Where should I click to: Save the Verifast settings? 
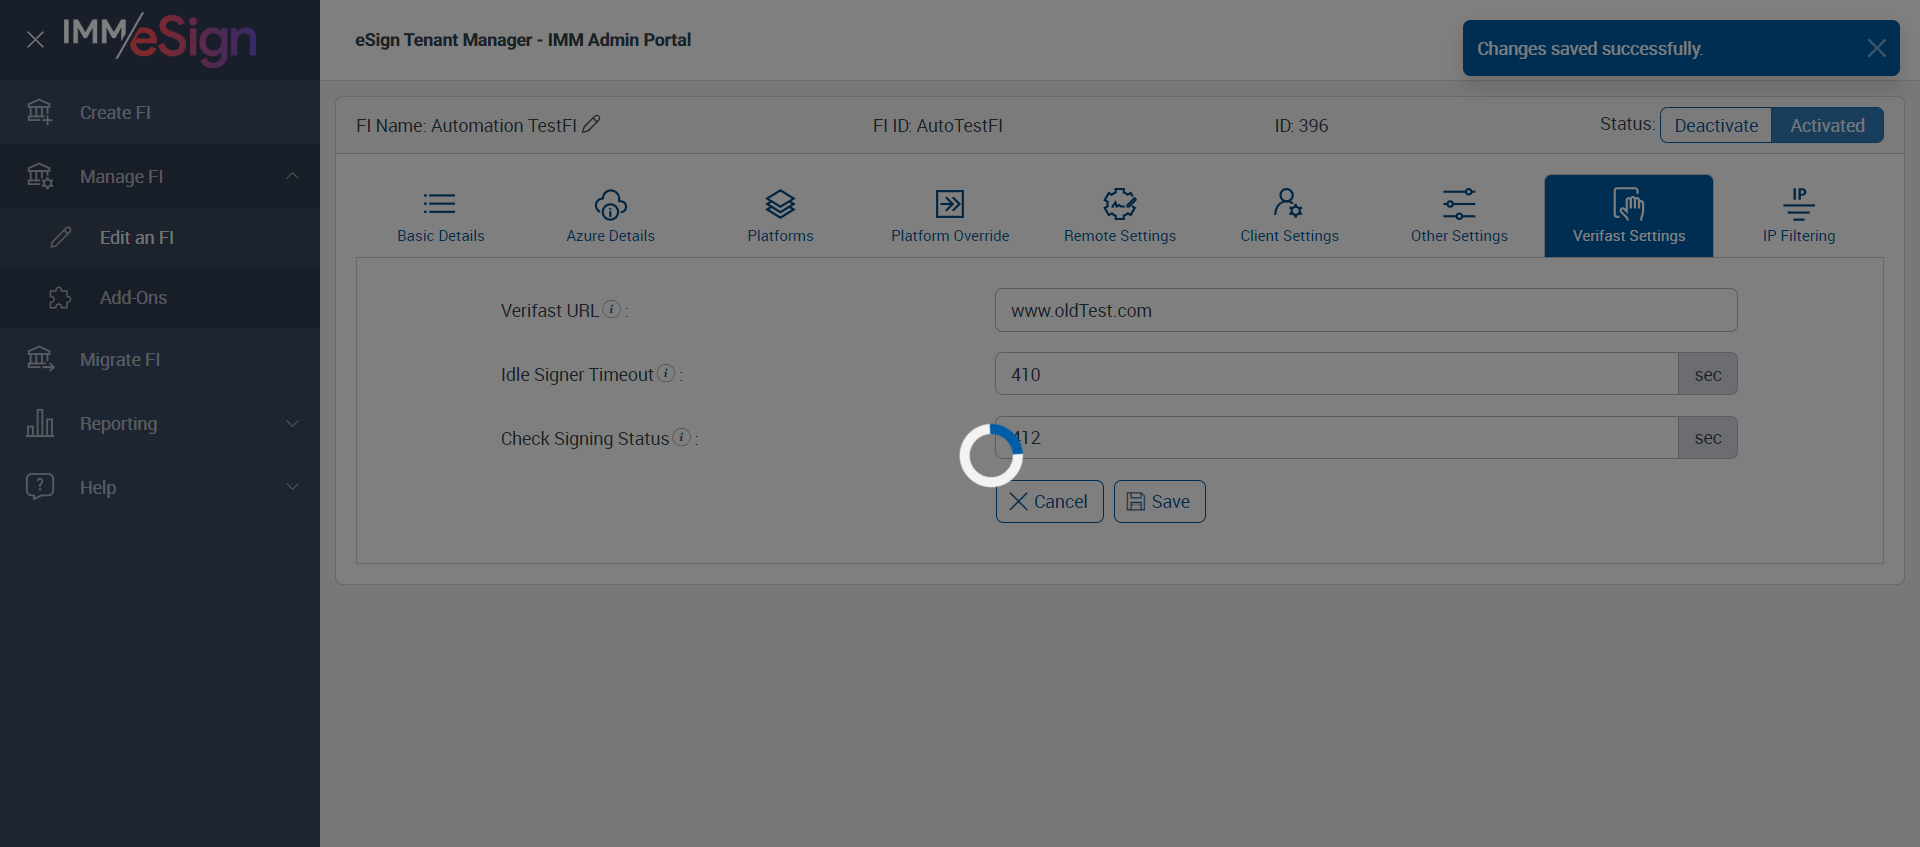pyautogui.click(x=1159, y=501)
